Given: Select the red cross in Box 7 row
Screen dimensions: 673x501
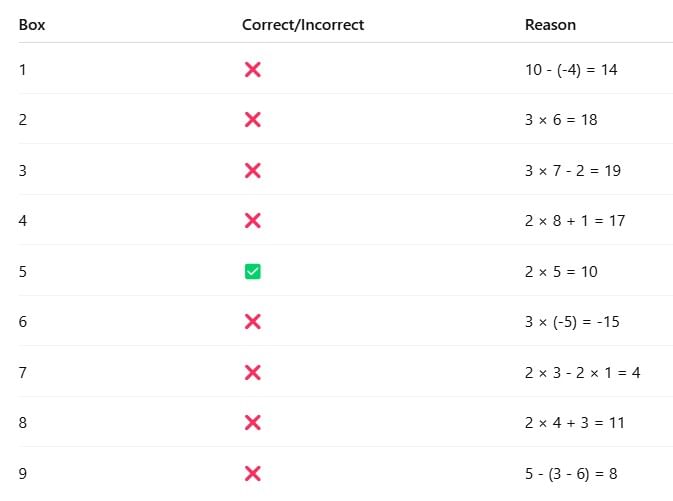Looking at the screenshot, I should [252, 372].
